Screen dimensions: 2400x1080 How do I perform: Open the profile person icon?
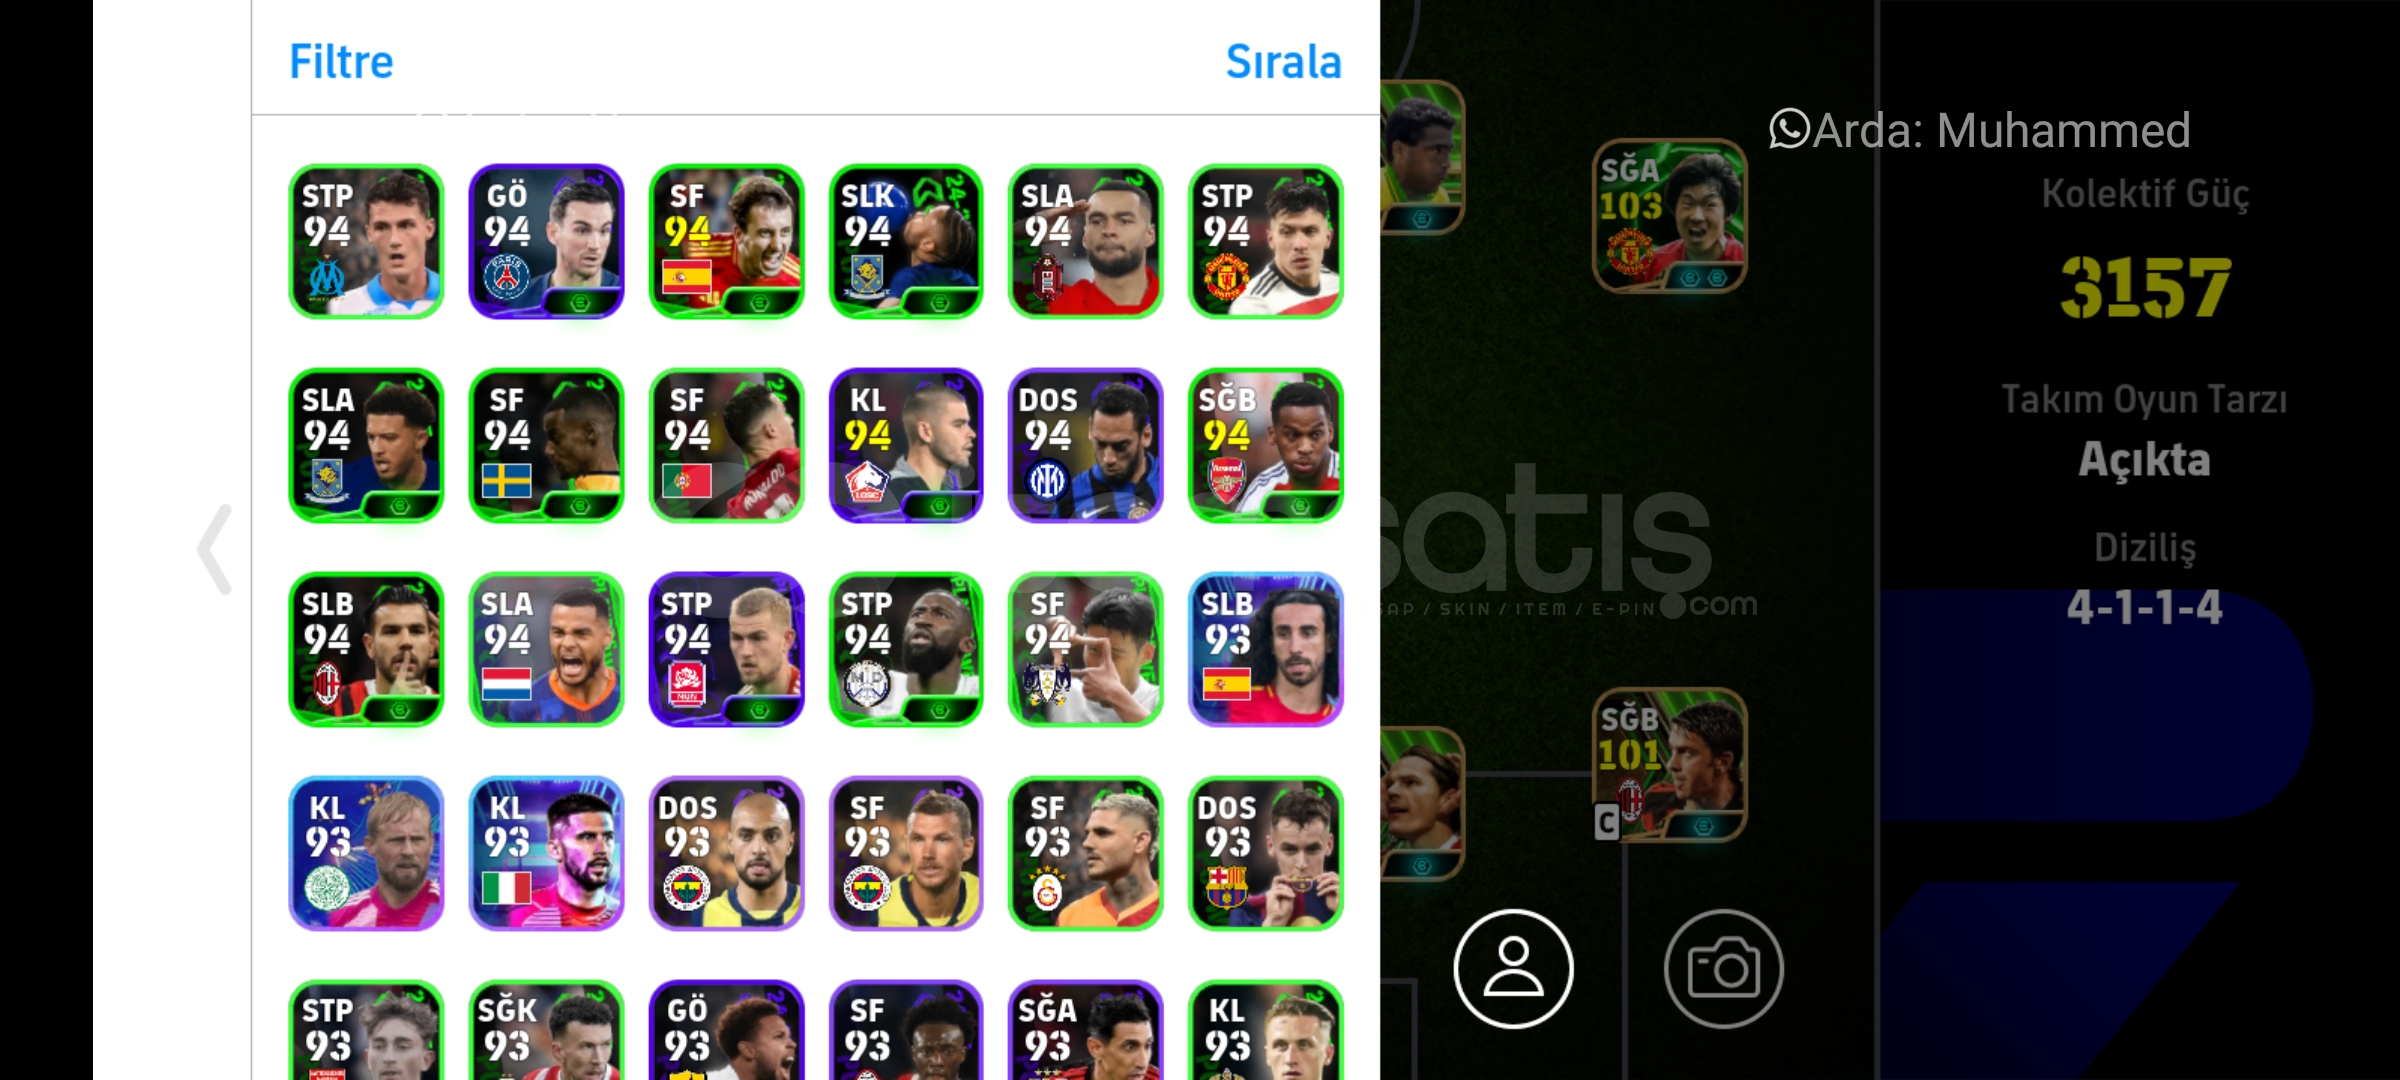click(1513, 968)
